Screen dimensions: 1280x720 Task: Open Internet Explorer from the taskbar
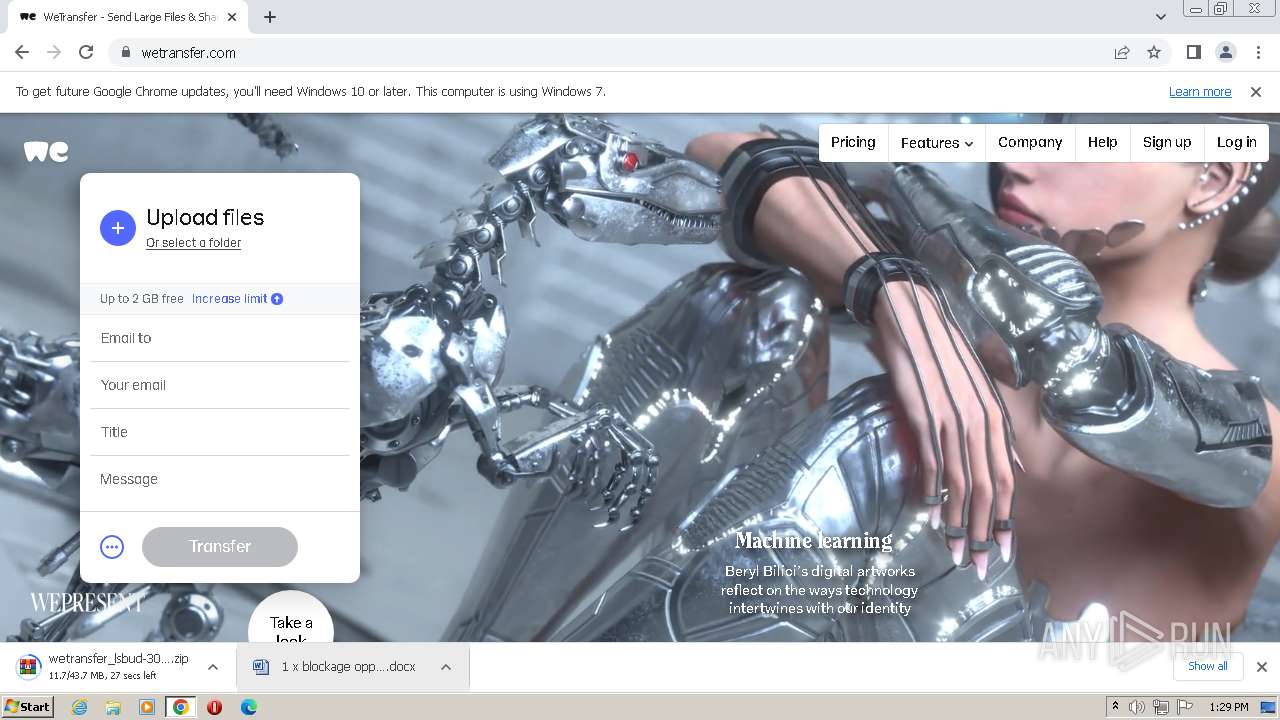coord(79,707)
